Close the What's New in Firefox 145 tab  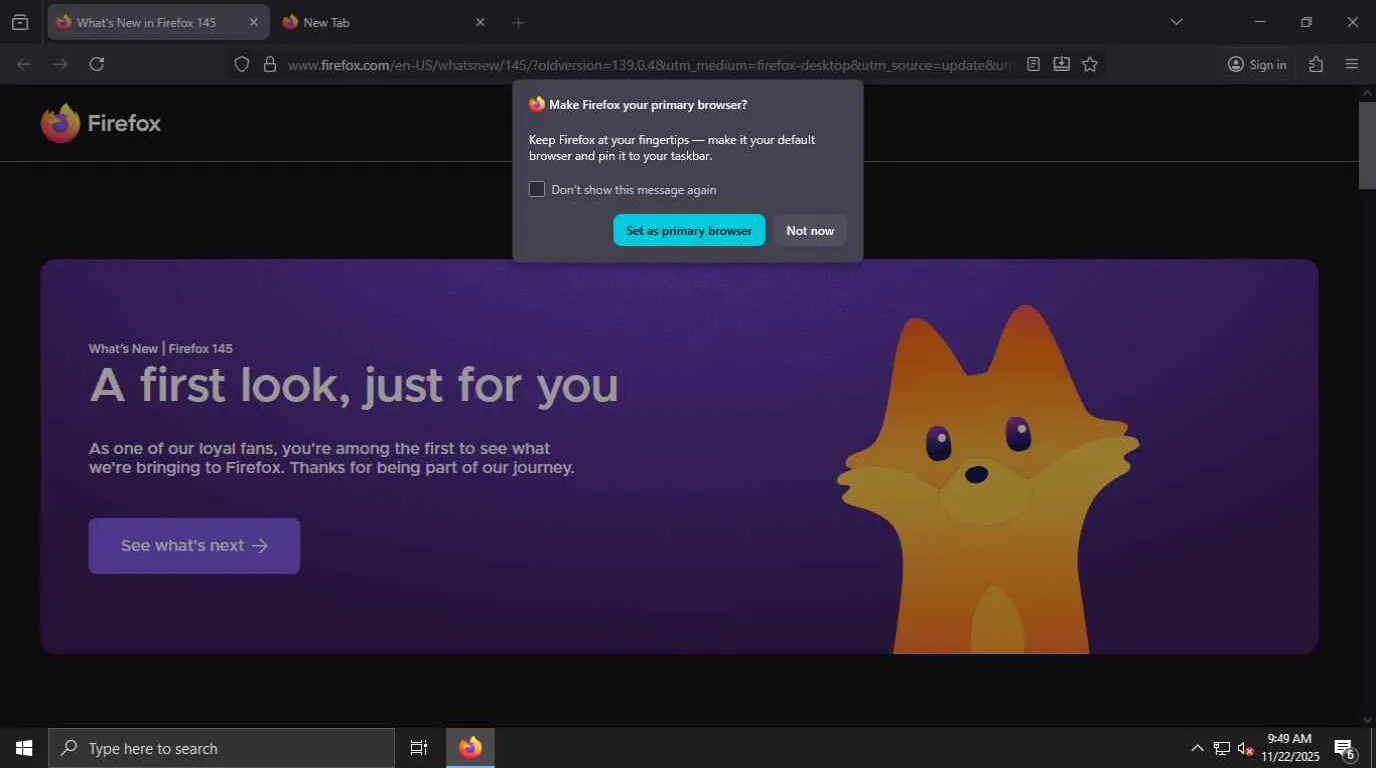point(254,22)
